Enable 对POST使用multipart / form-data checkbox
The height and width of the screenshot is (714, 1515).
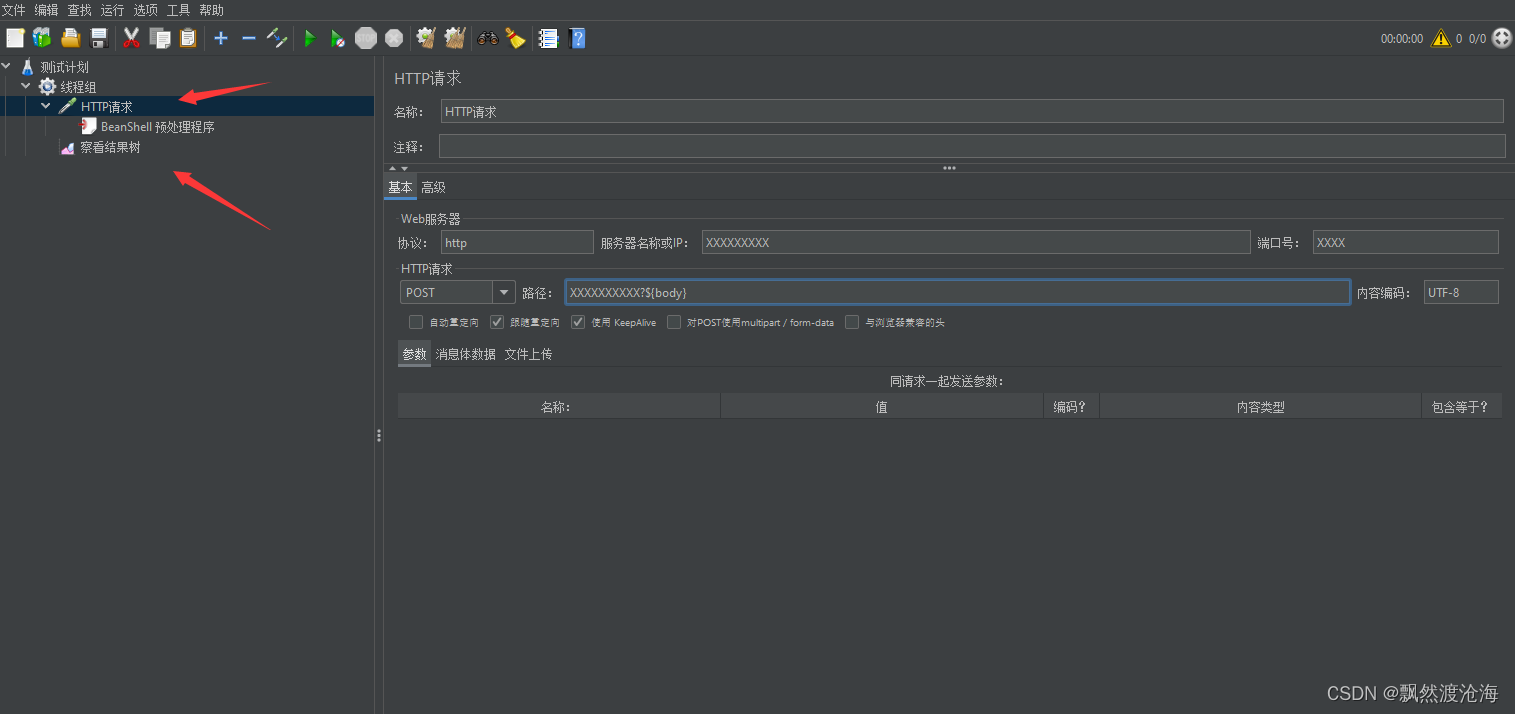[674, 322]
